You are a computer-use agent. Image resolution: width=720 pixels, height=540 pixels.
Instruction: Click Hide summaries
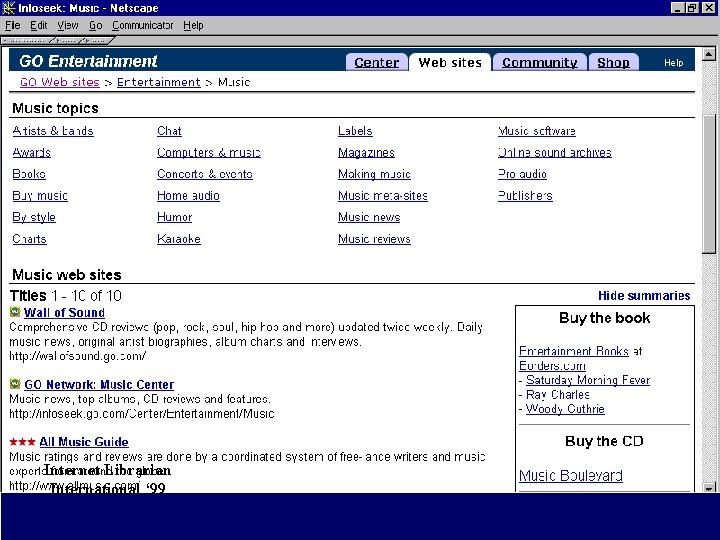(644, 296)
